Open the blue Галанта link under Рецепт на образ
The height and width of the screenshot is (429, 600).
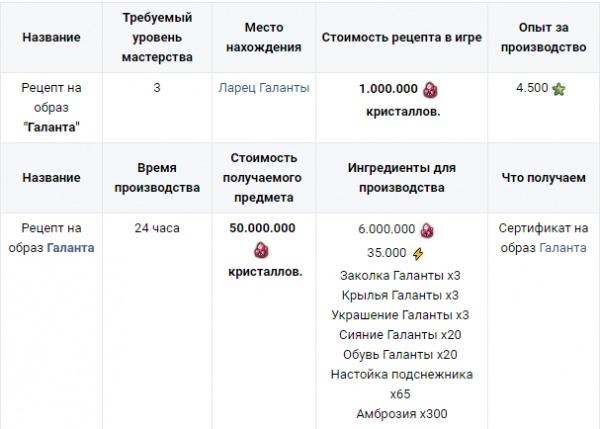pos(73,248)
